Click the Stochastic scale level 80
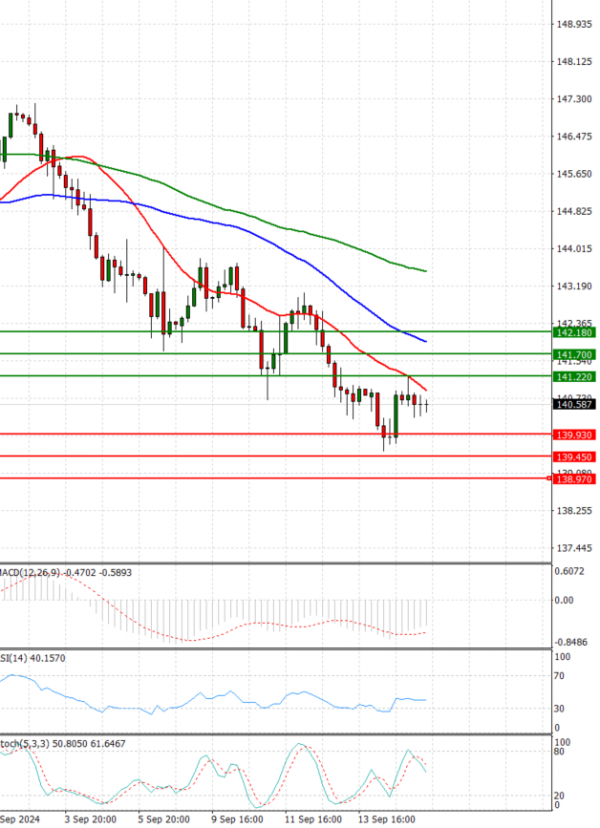600x828 pixels. pos(559,751)
